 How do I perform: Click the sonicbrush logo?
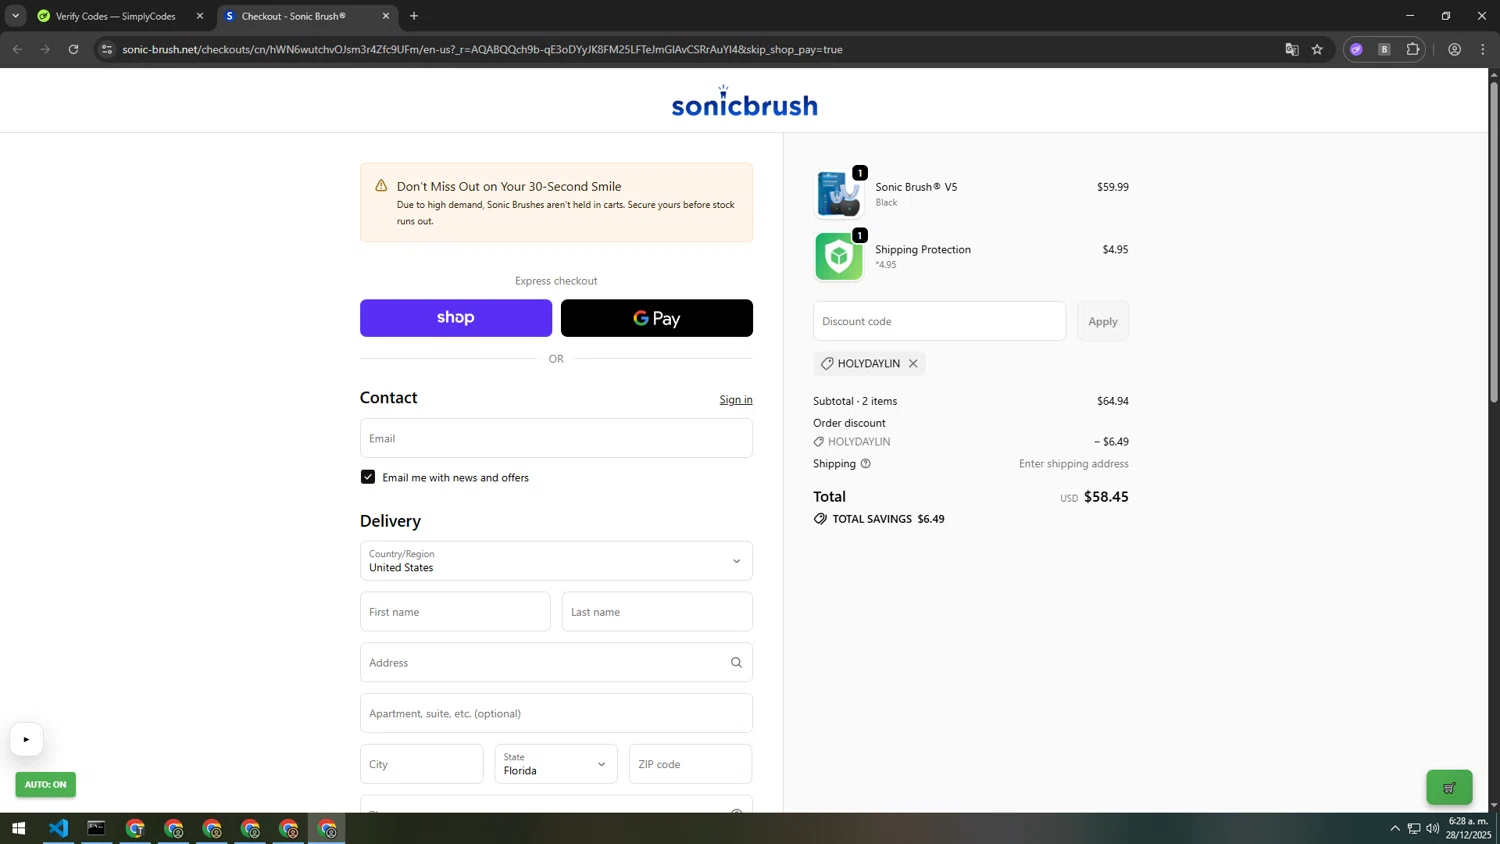click(x=744, y=101)
